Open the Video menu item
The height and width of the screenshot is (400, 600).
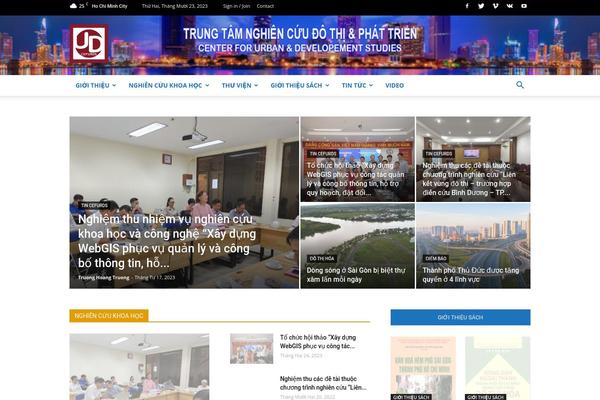point(395,85)
